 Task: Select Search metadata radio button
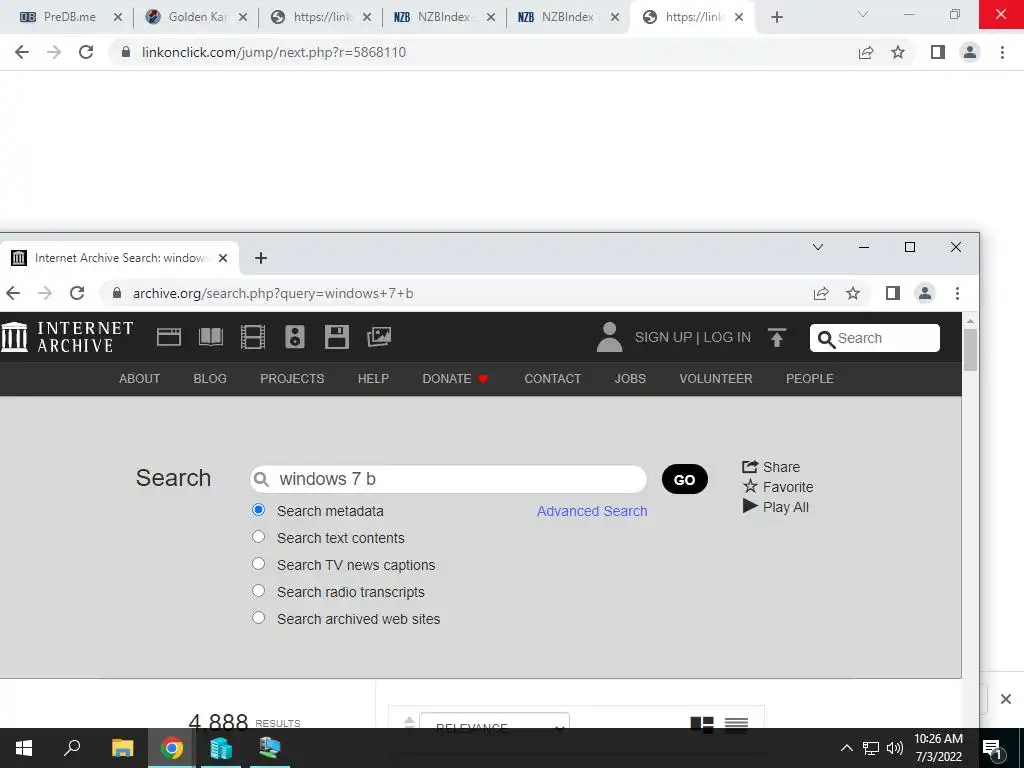[259, 509]
